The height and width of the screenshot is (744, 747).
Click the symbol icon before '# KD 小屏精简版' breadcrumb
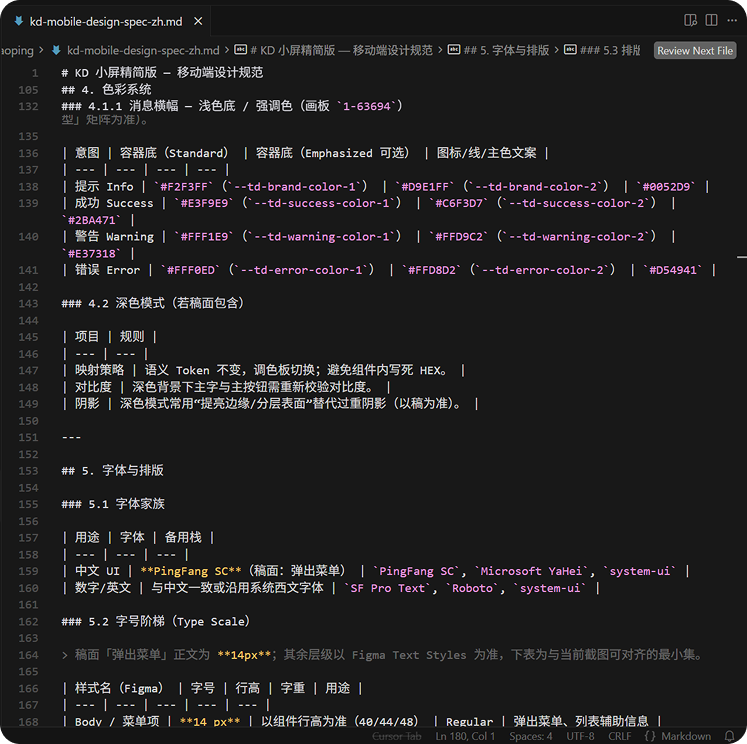(x=241, y=50)
